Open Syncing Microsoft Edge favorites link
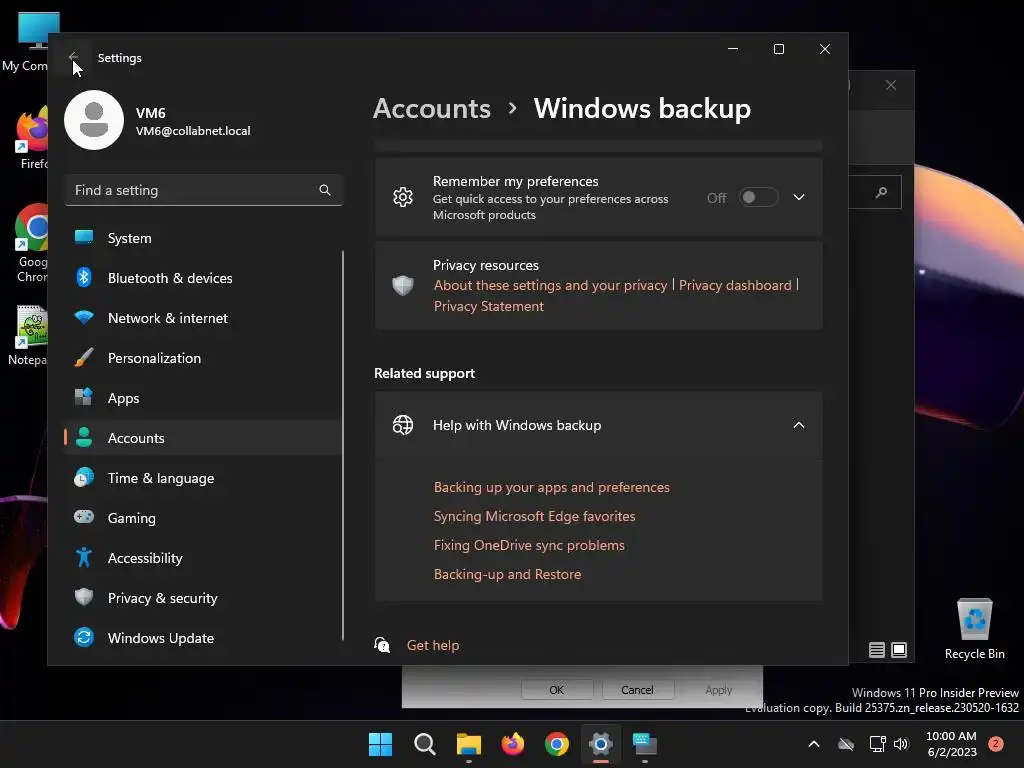This screenshot has width=1024, height=768. click(534, 516)
